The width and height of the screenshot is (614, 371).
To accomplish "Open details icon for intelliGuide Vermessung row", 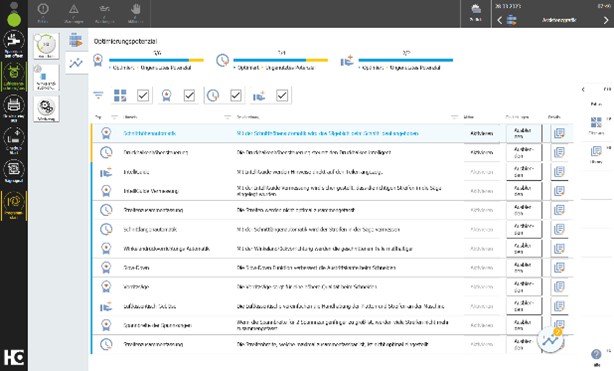I will coord(559,191).
